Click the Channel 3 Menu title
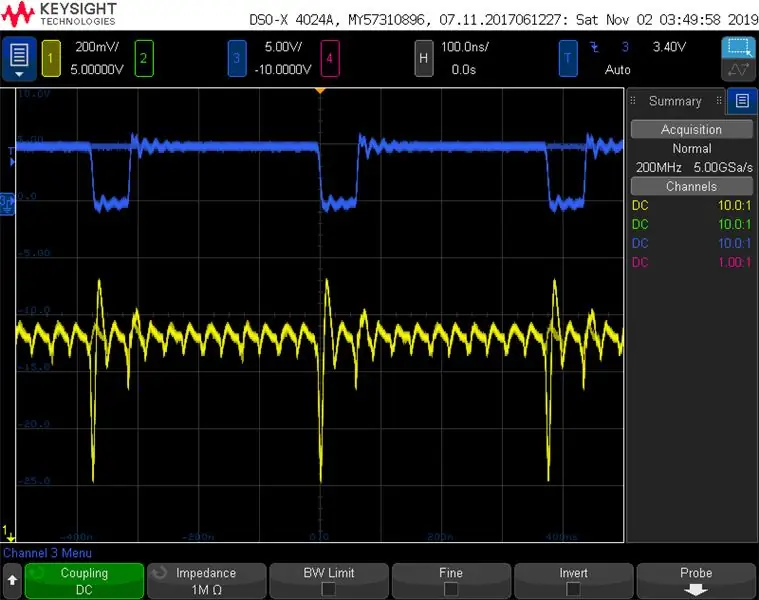The width and height of the screenshot is (759, 600). coord(47,553)
